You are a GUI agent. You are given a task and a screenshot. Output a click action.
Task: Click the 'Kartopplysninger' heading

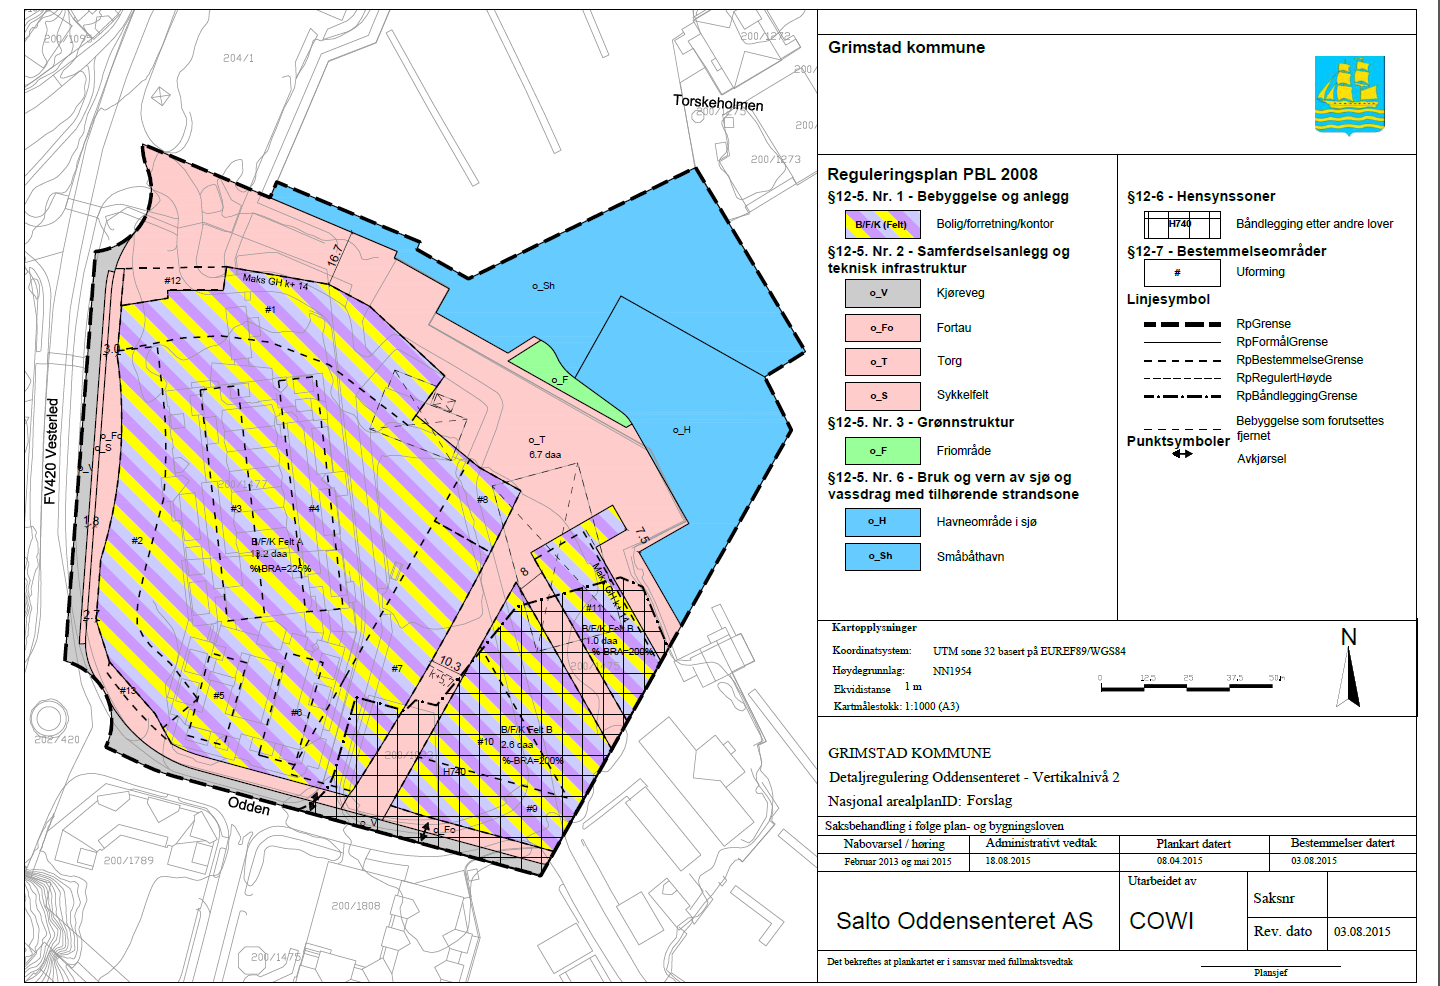[874, 628]
